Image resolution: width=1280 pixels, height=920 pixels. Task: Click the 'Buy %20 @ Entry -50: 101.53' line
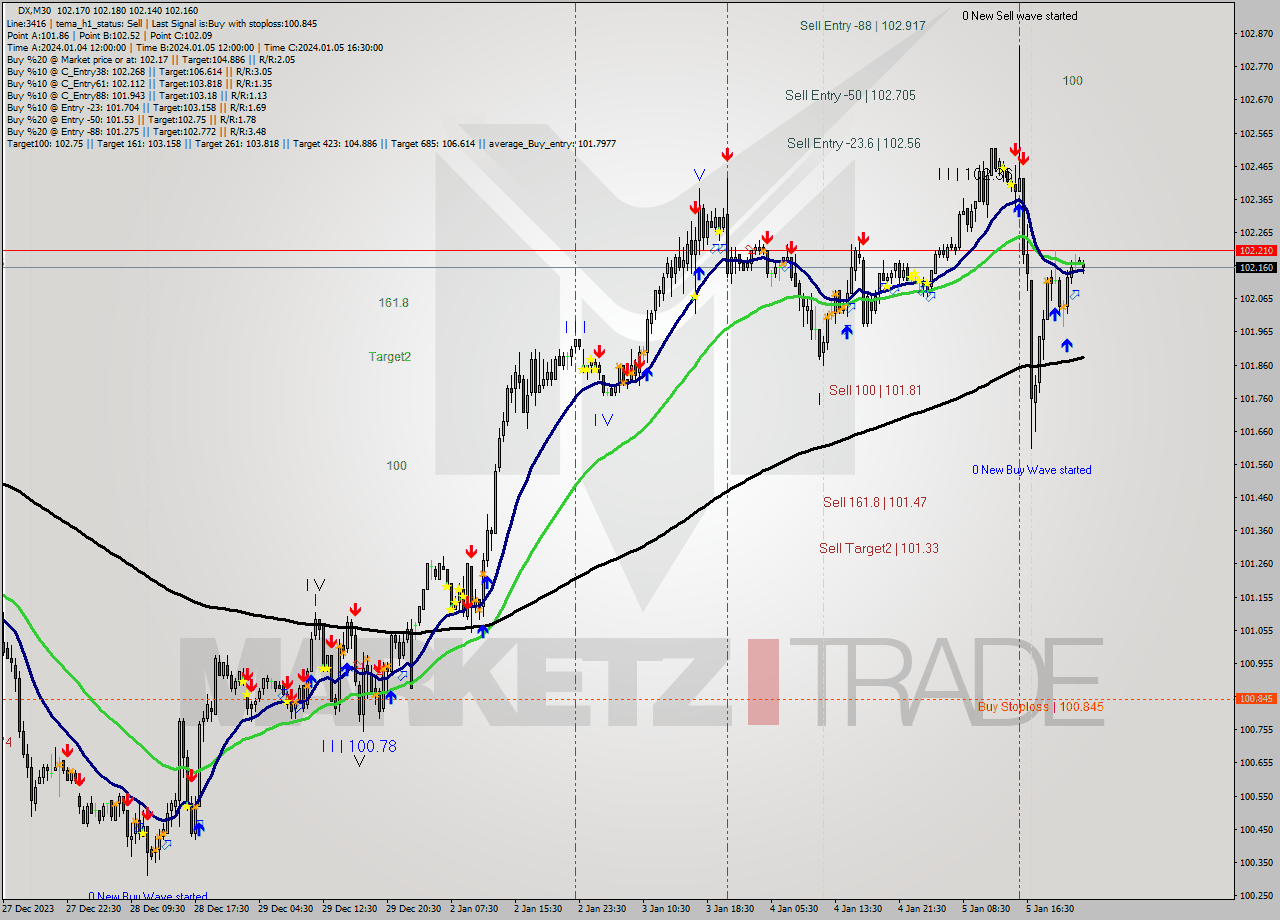point(131,119)
